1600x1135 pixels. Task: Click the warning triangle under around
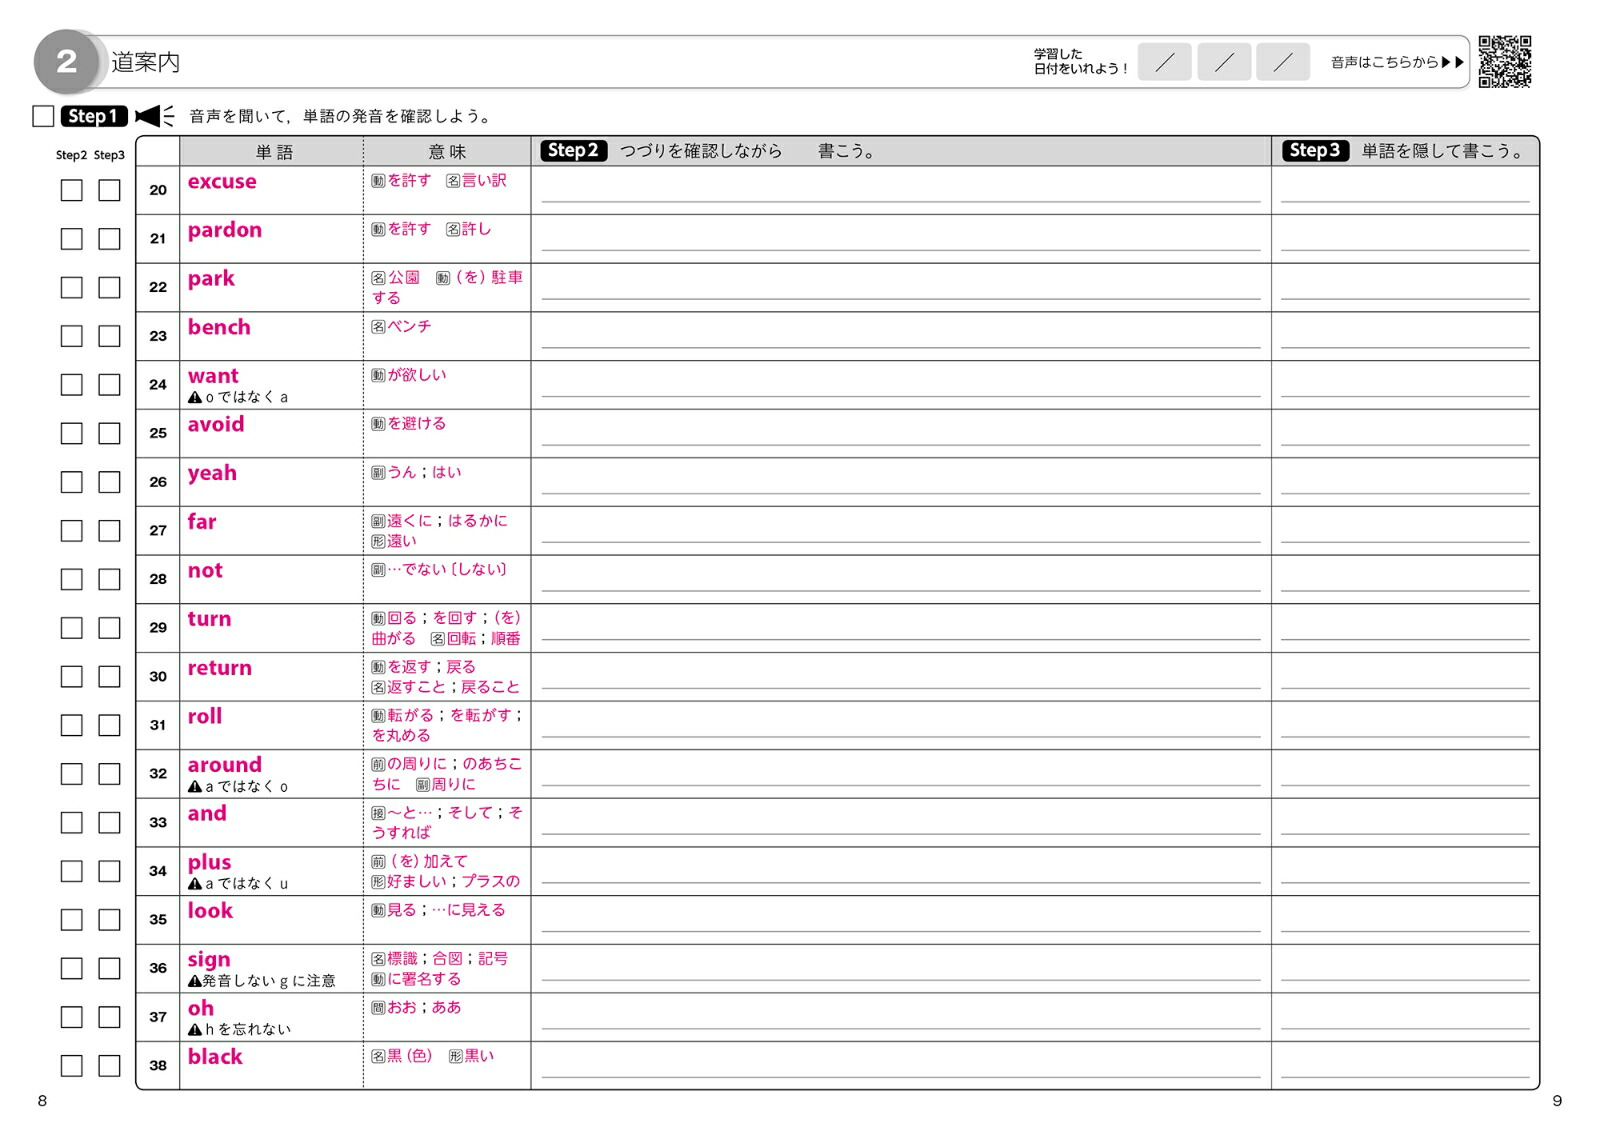(195, 787)
